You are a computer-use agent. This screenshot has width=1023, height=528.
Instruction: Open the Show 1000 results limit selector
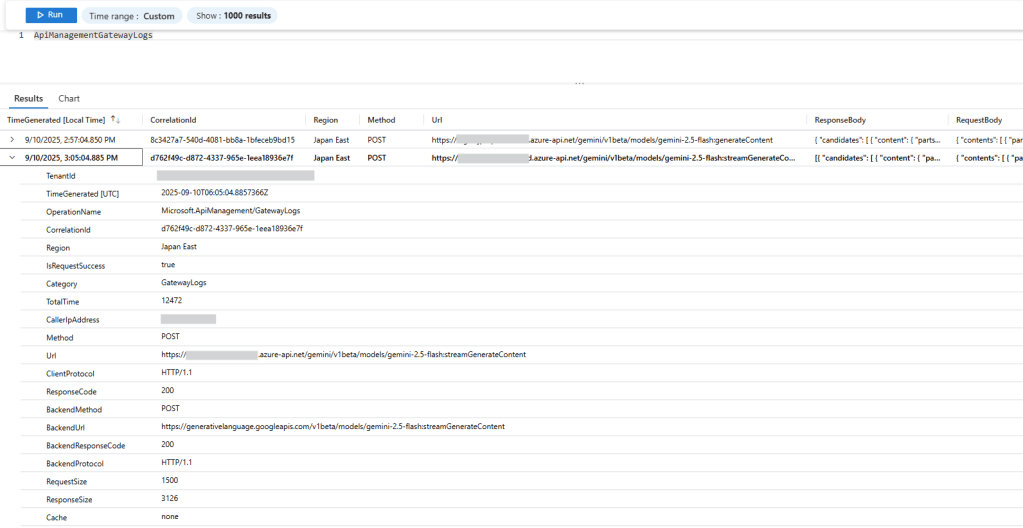coord(232,16)
